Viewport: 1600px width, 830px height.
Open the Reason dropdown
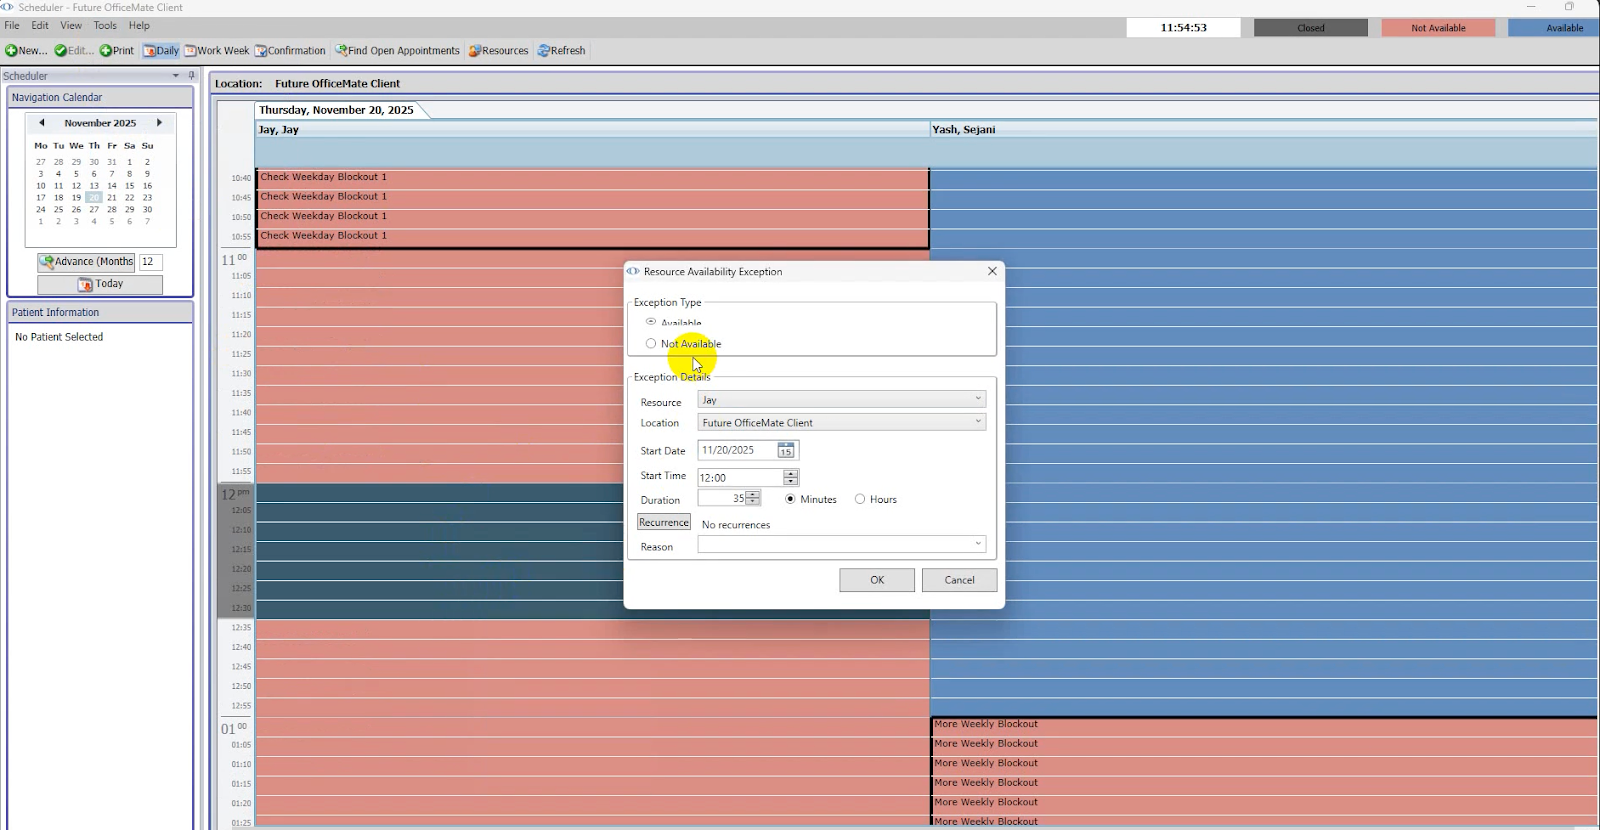tap(977, 545)
